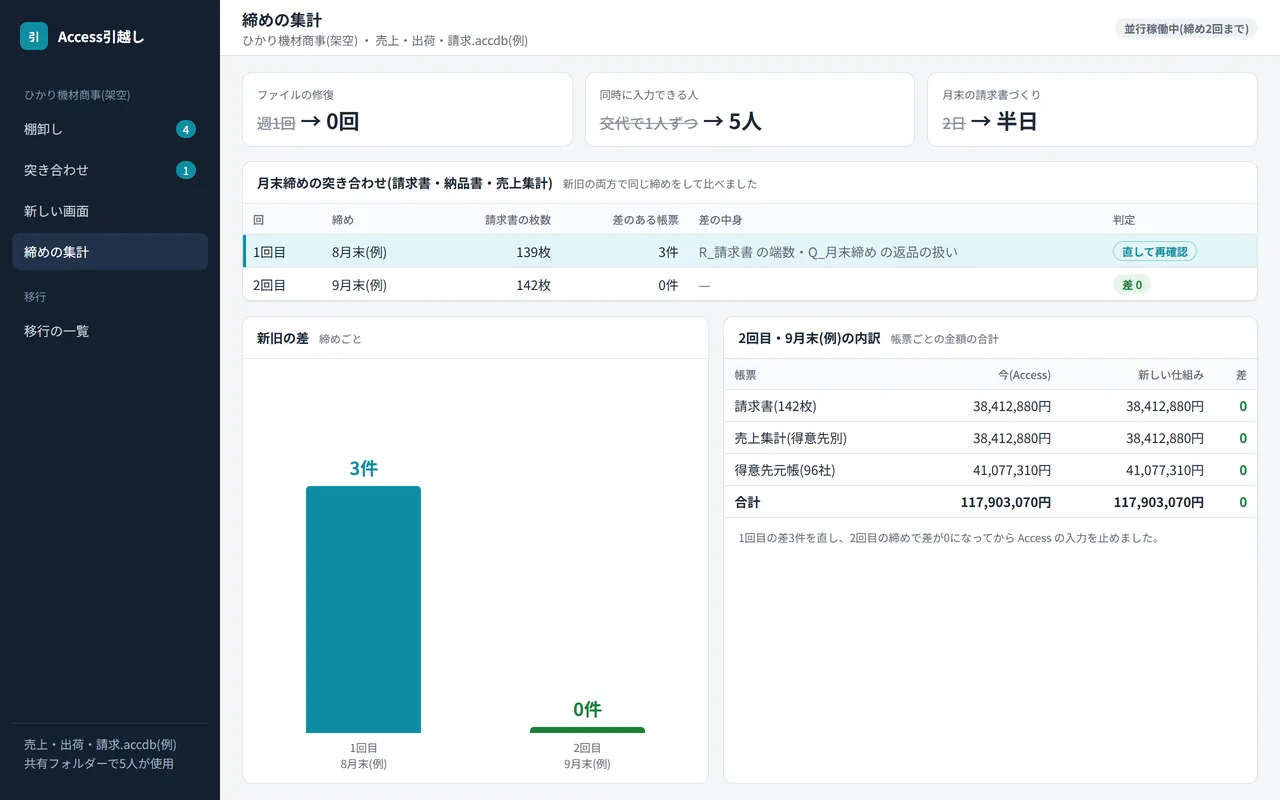Image resolution: width=1280 pixels, height=800 pixels.
Task: Open 突き合わせ in the sidebar
Action: click(x=110, y=170)
